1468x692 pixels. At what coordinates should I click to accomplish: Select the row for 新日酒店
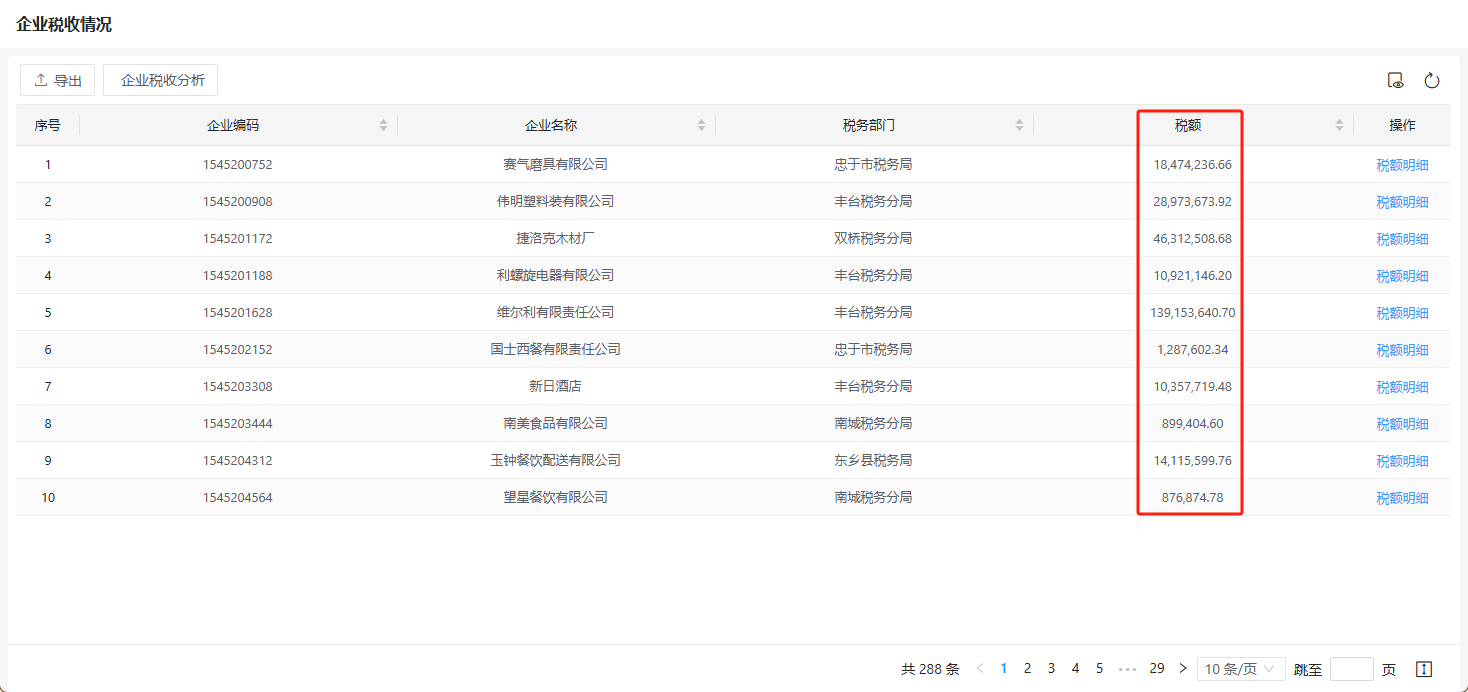click(x=555, y=386)
